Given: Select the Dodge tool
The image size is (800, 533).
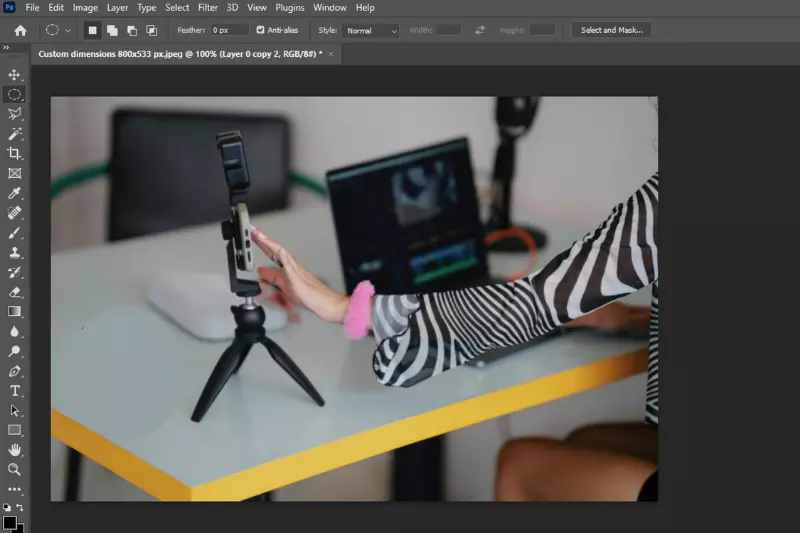Looking at the screenshot, I should [x=14, y=351].
